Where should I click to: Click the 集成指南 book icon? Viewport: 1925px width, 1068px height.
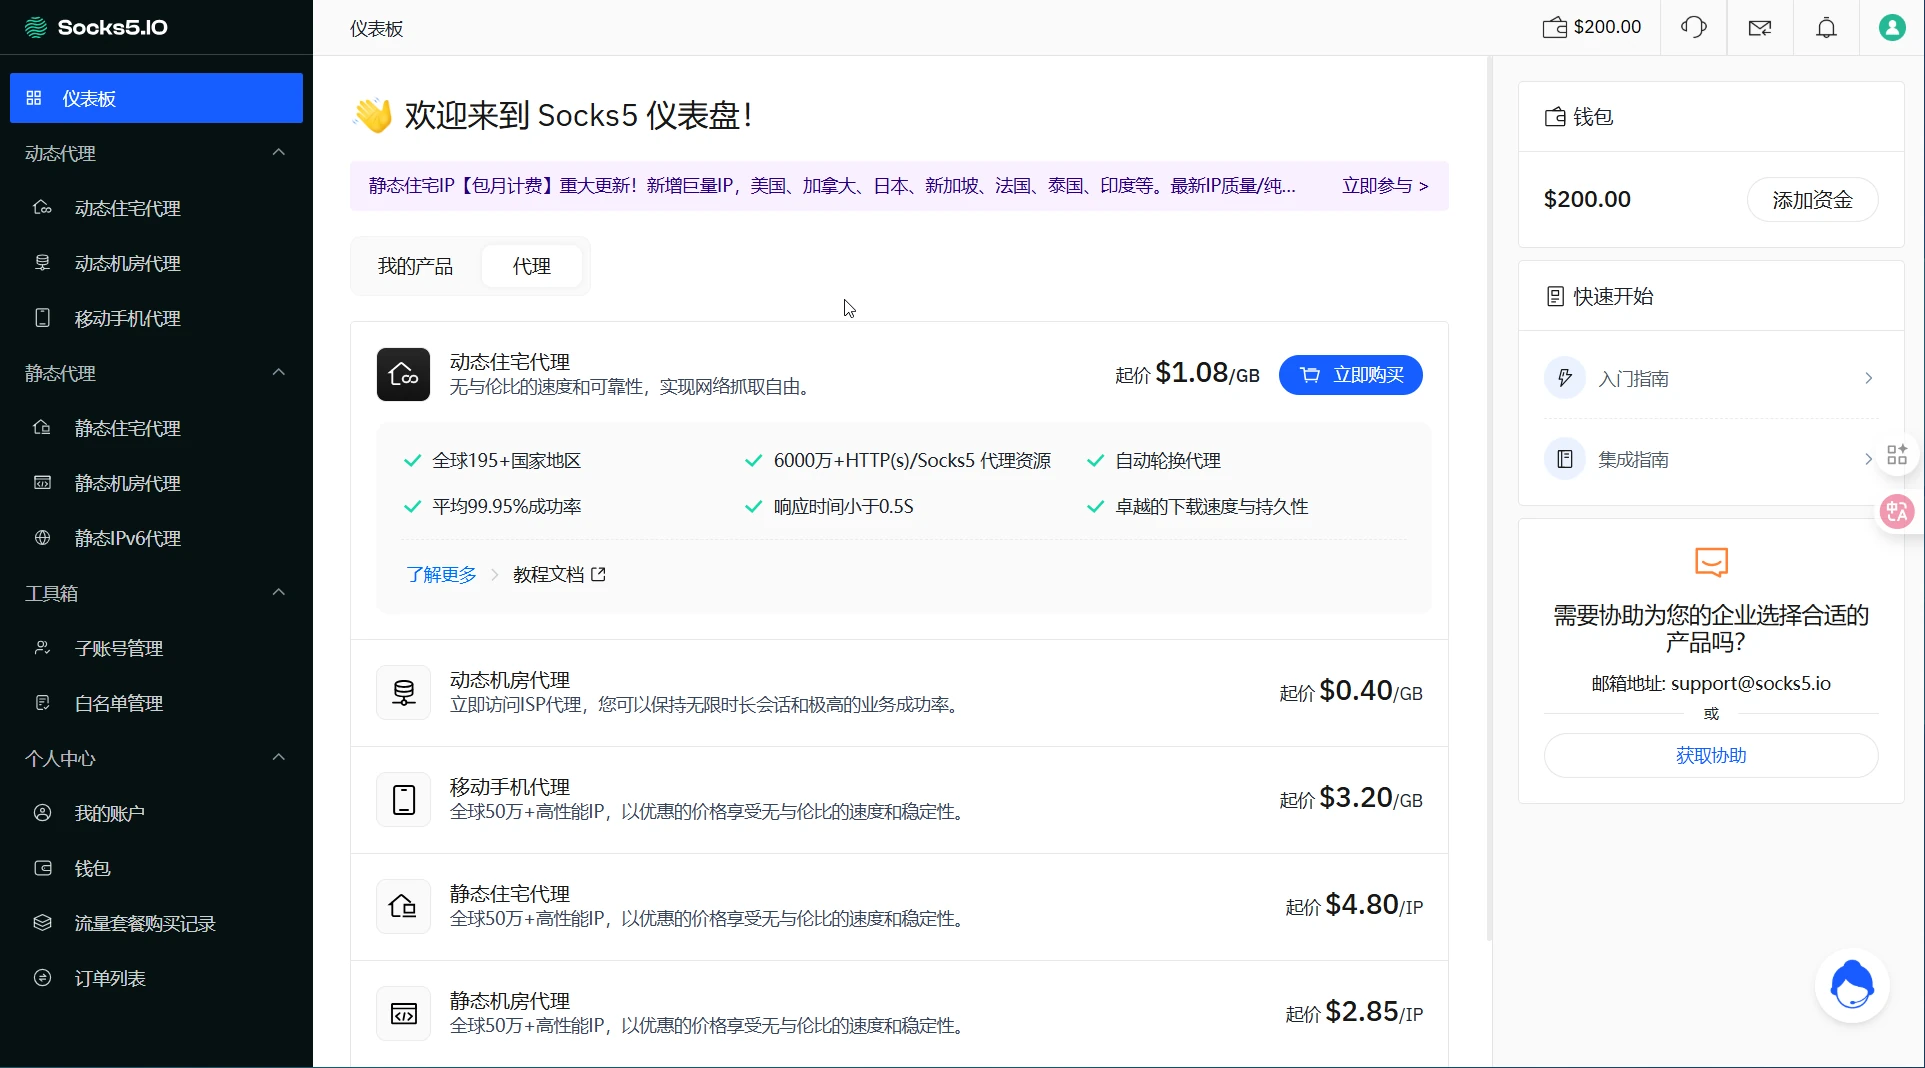[1565, 459]
